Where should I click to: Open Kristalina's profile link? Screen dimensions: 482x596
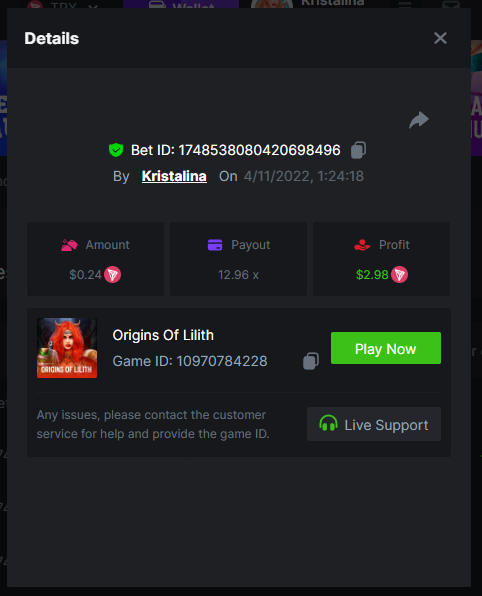click(x=174, y=176)
